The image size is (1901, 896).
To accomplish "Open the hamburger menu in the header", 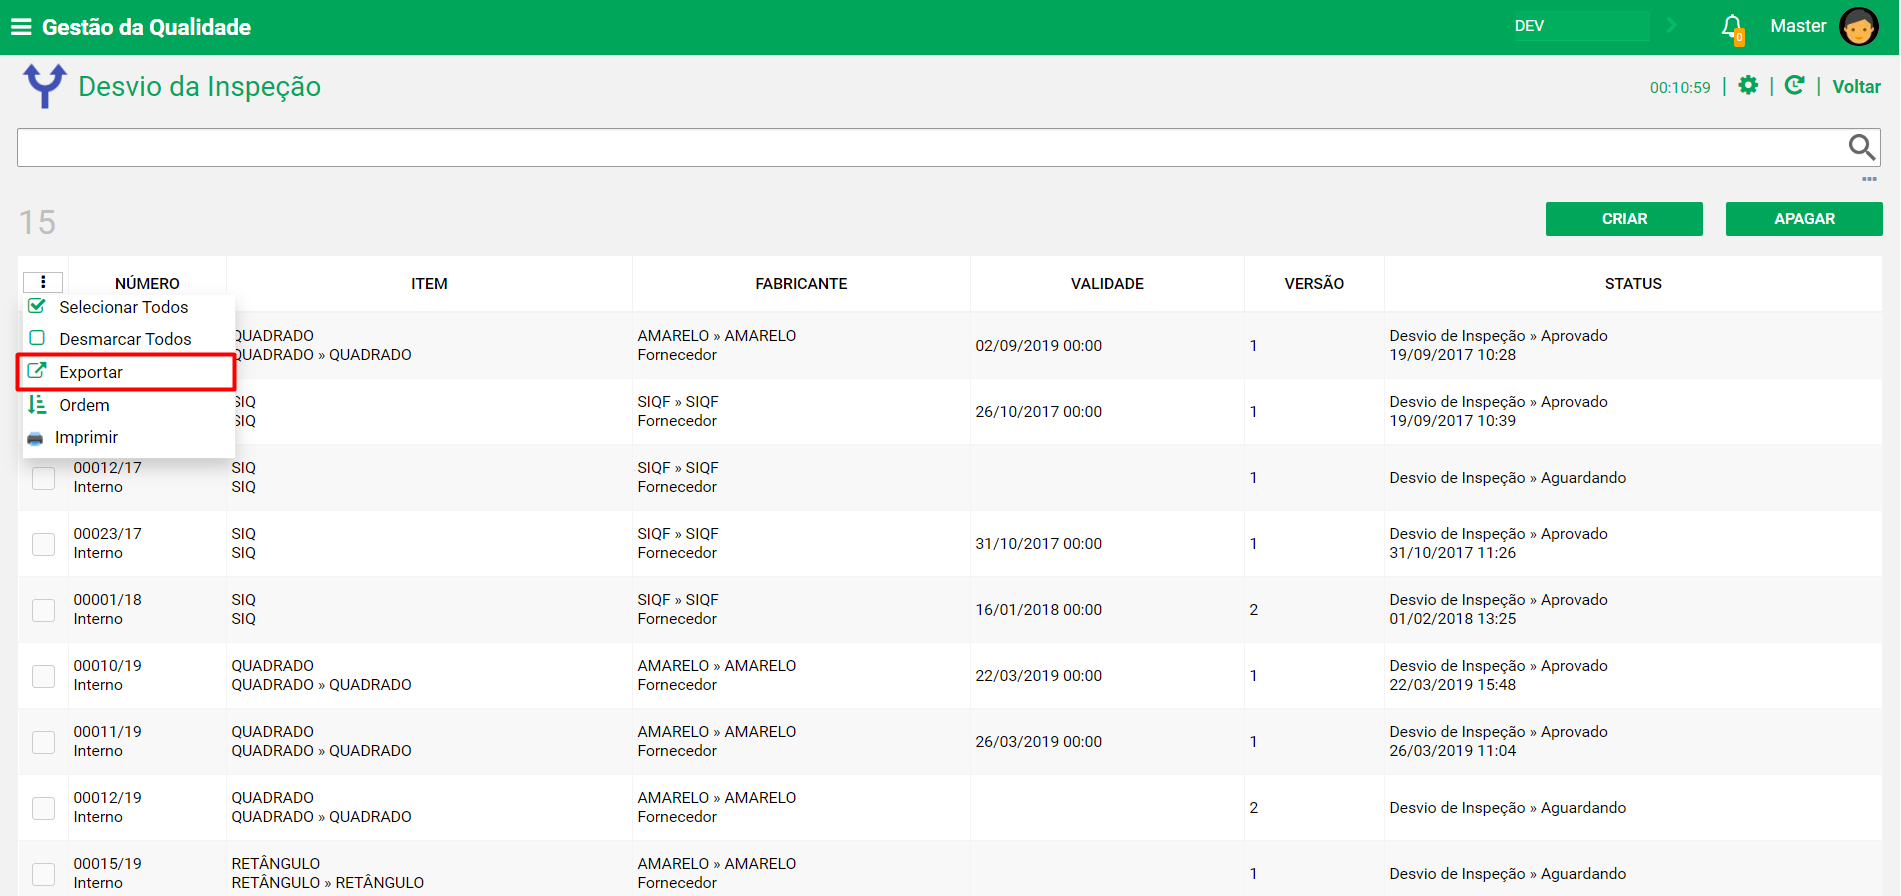I will [x=21, y=27].
